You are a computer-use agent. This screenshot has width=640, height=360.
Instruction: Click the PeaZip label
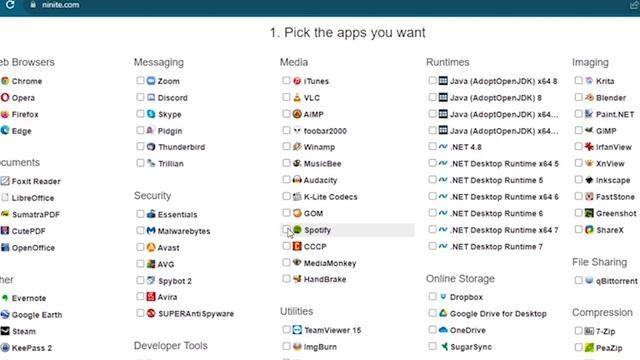pos(609,348)
